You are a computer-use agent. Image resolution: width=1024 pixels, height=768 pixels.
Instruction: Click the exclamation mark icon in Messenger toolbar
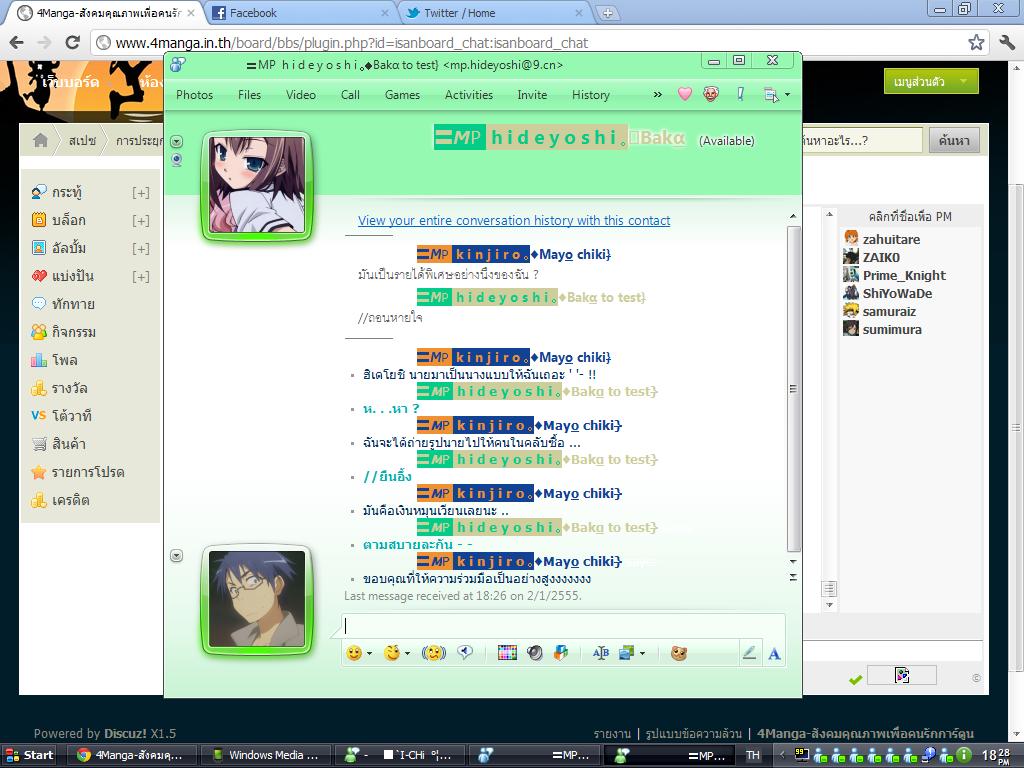click(740, 94)
